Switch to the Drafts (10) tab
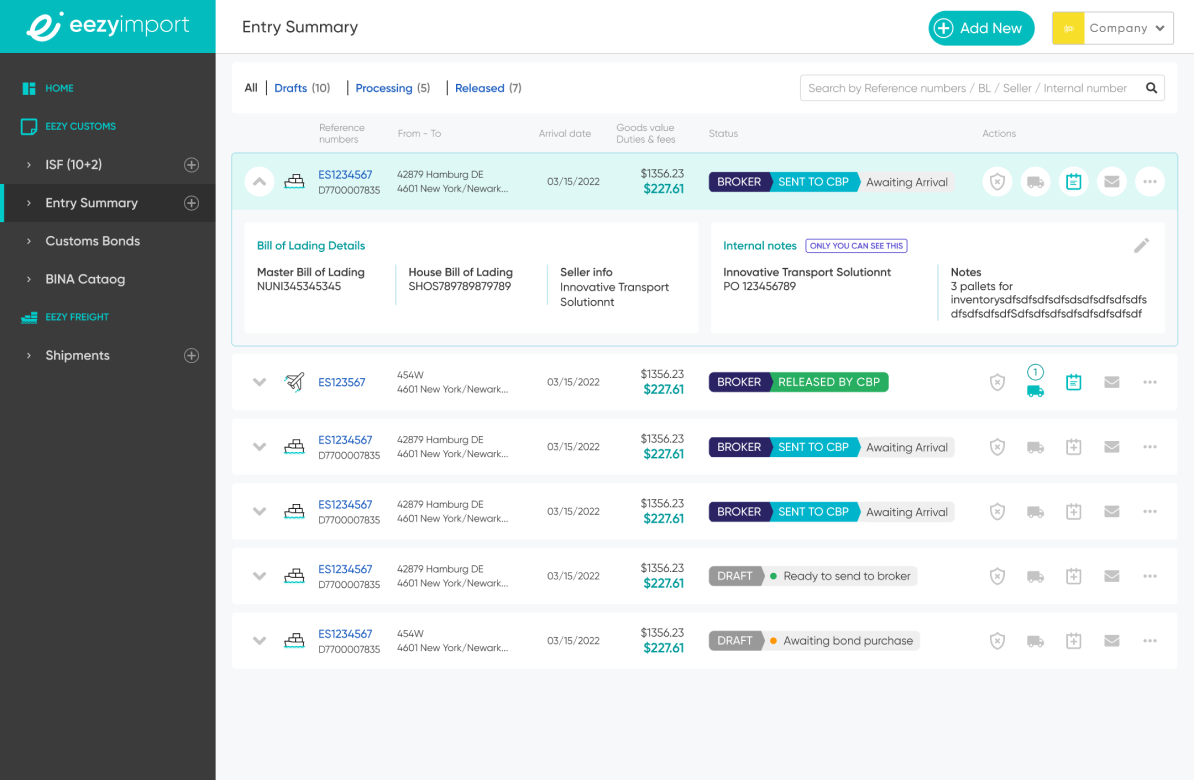Screen dimensions: 1194x780 (302, 88)
